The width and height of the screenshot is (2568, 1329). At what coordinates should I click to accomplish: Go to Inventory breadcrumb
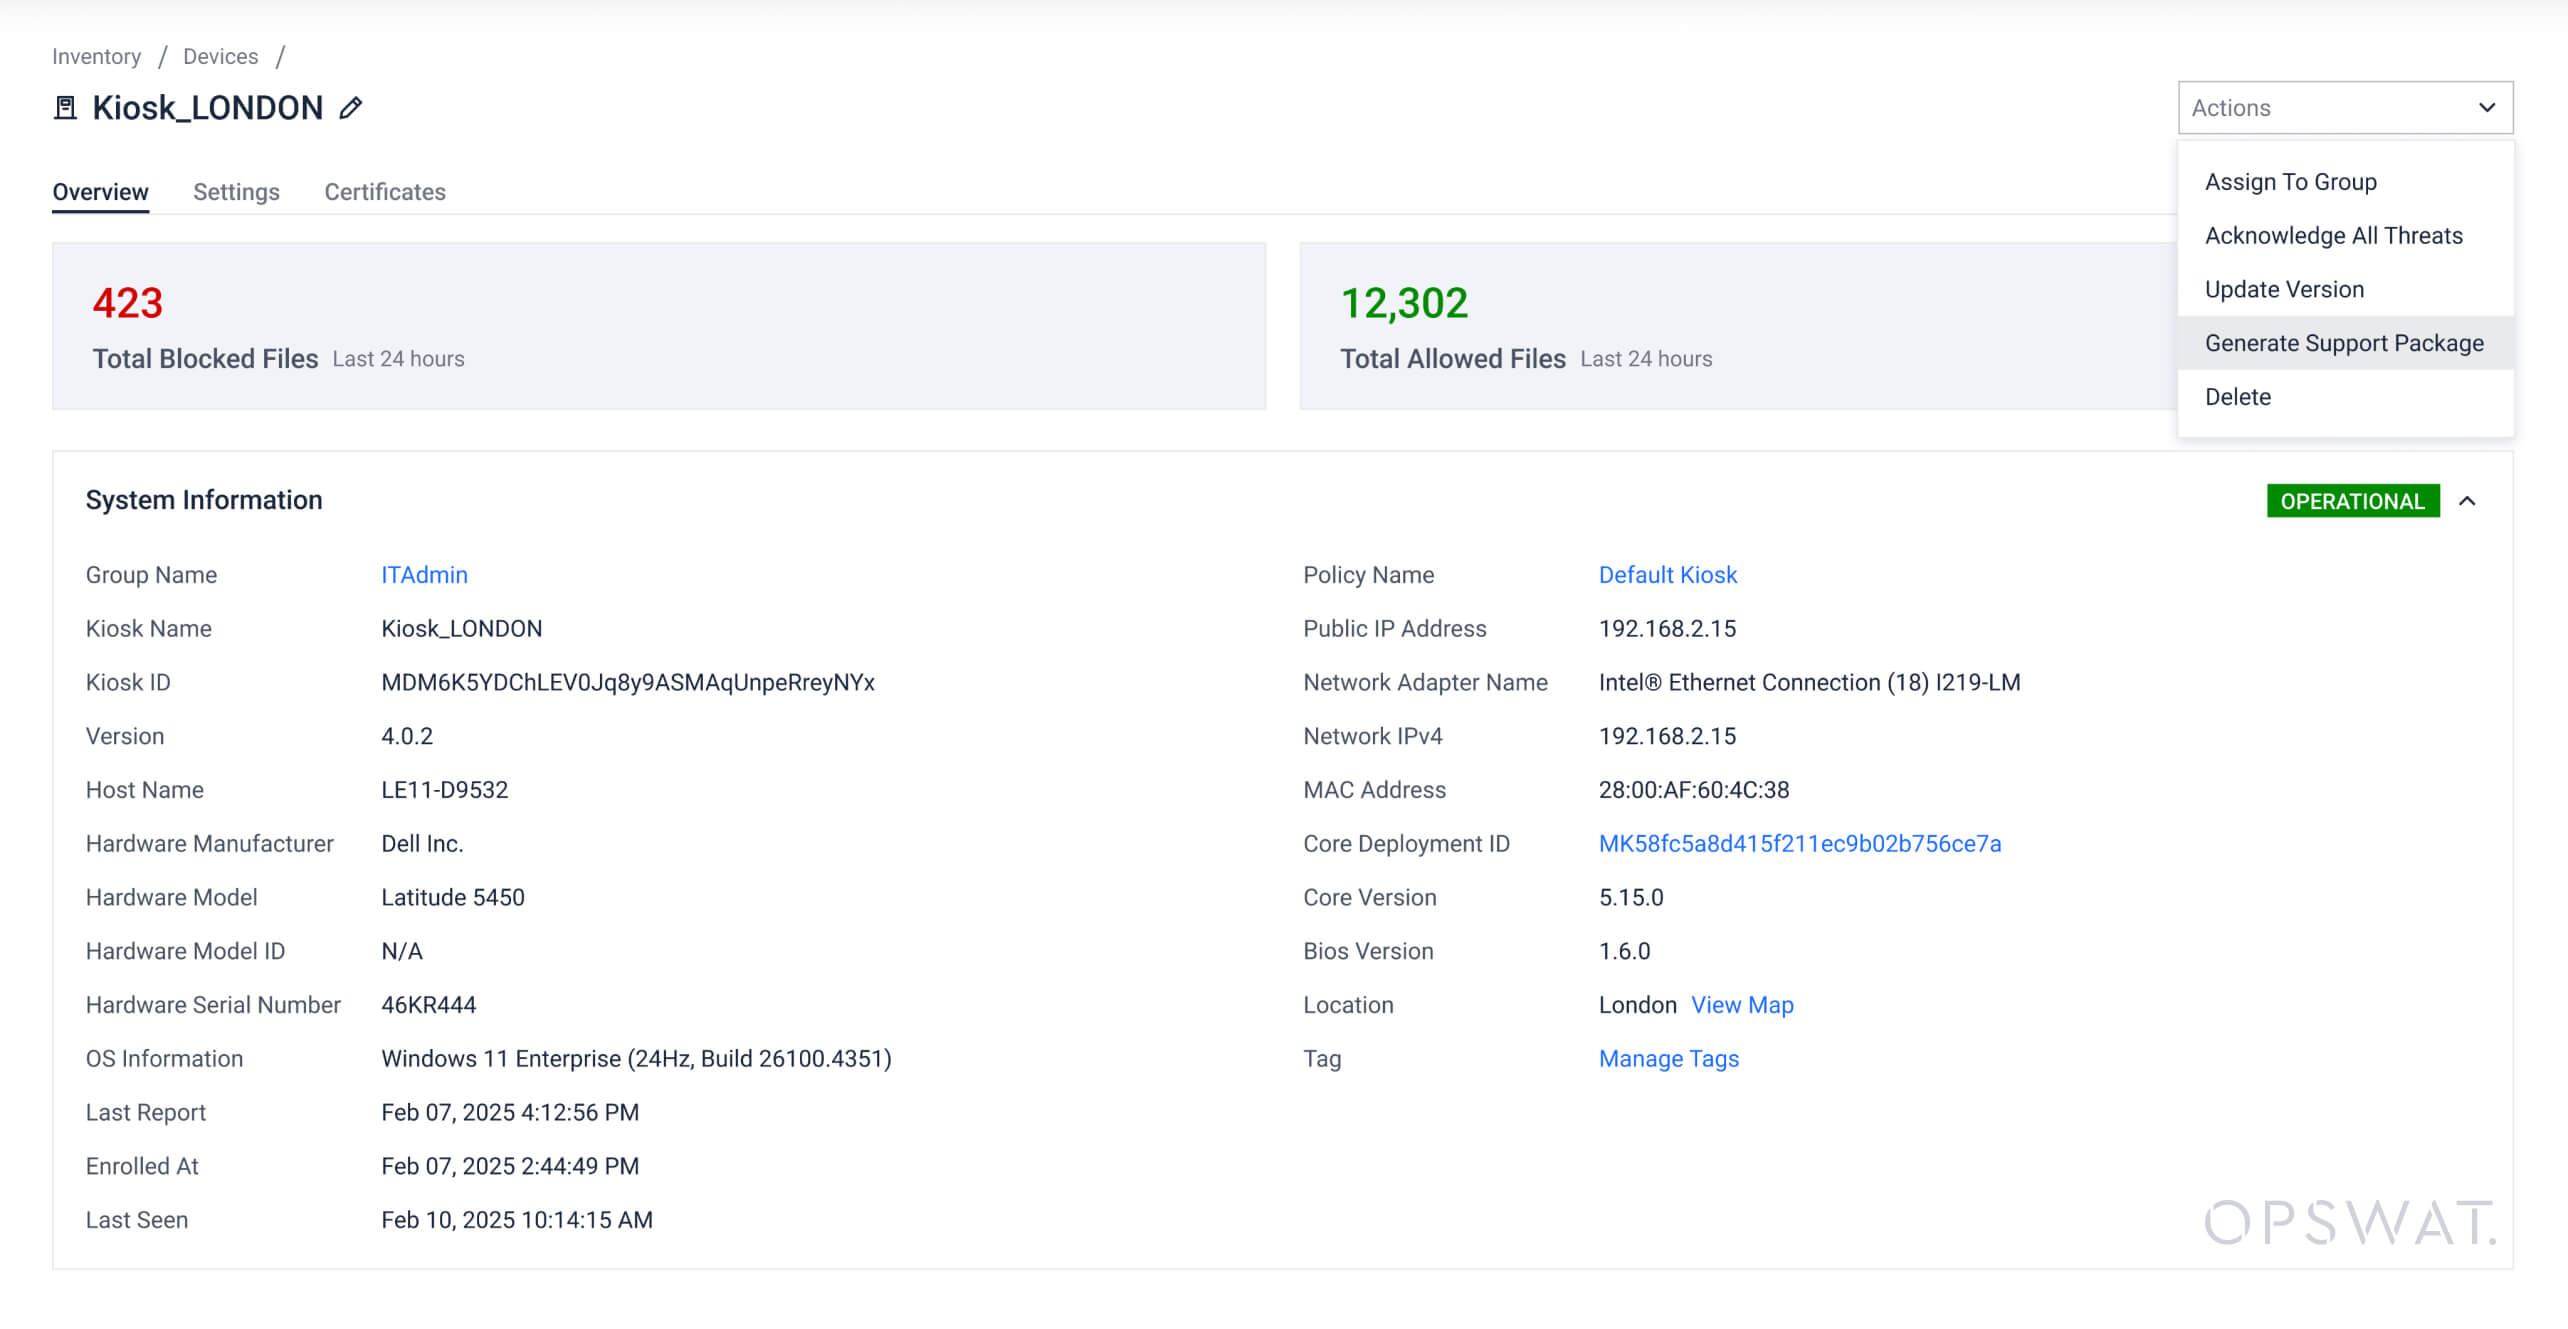(96, 57)
